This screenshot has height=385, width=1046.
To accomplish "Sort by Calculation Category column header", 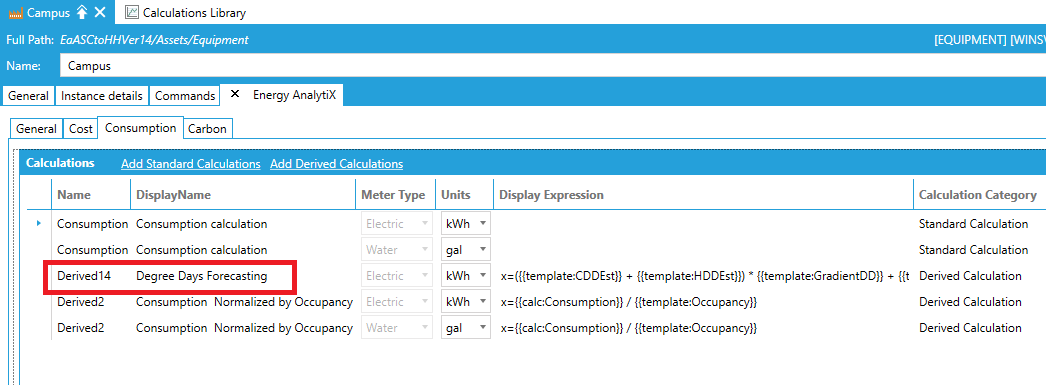I will click(x=978, y=195).
